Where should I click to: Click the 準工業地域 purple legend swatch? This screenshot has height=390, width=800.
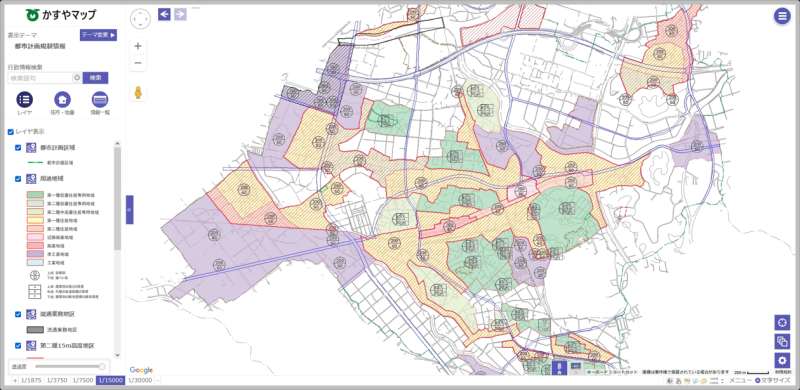[35, 254]
